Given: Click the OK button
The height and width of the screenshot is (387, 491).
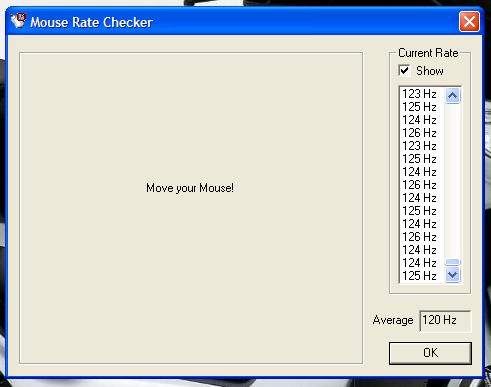Looking at the screenshot, I should [430, 353].
